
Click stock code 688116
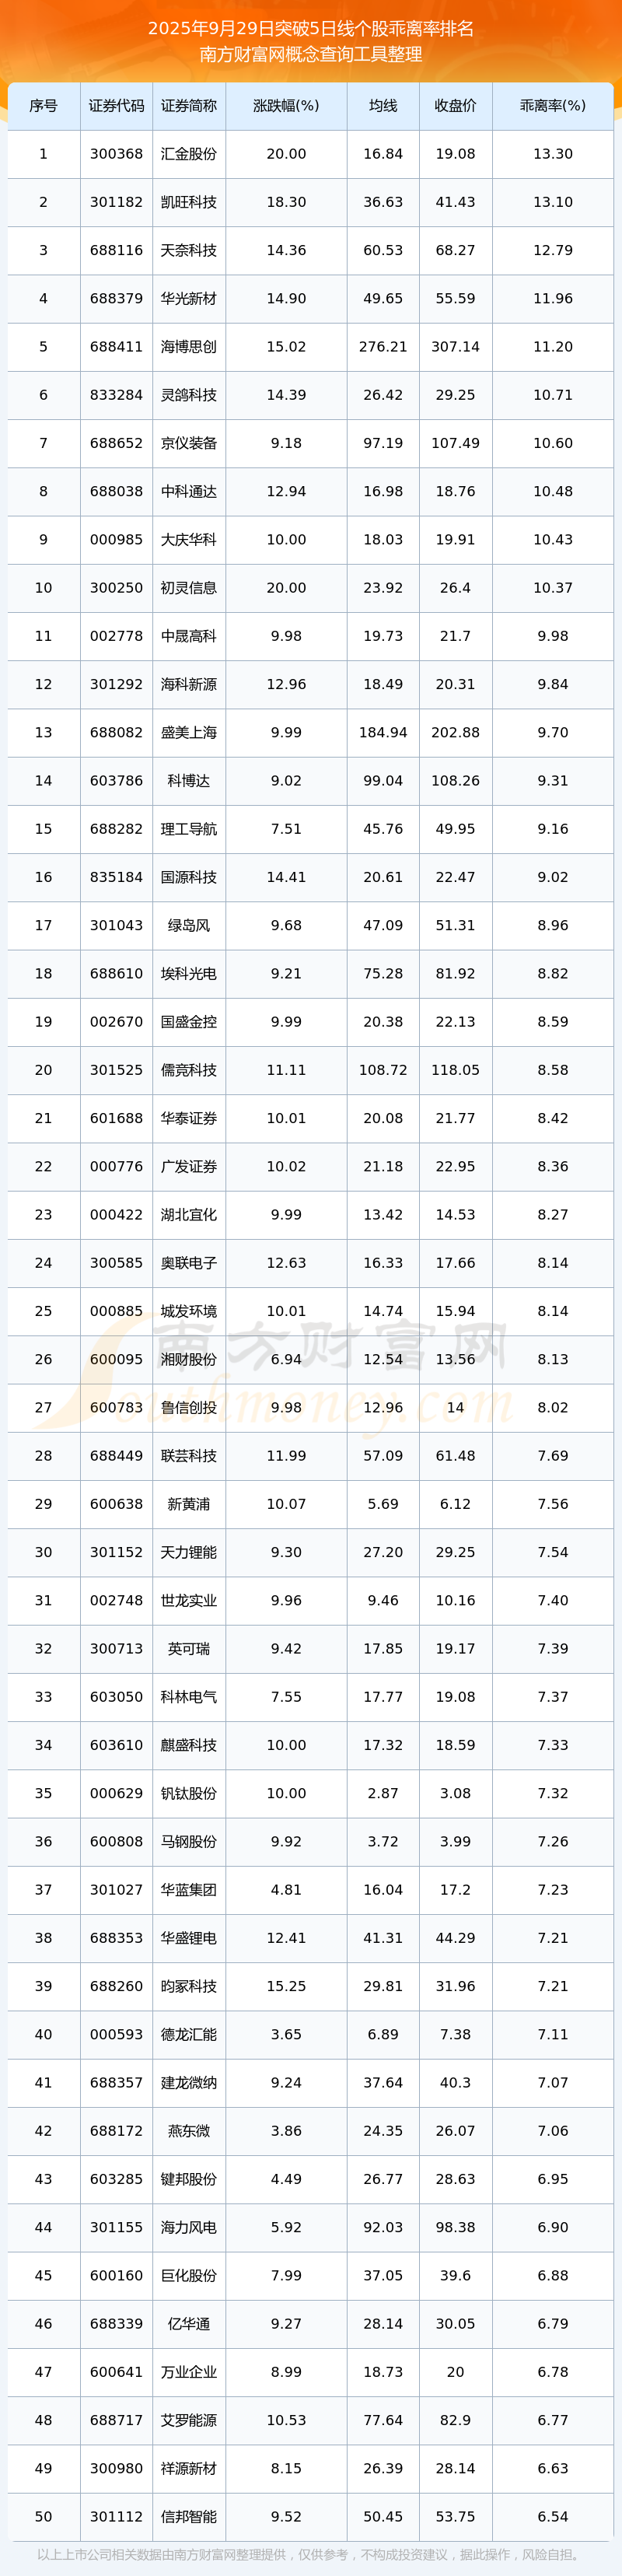click(x=116, y=250)
